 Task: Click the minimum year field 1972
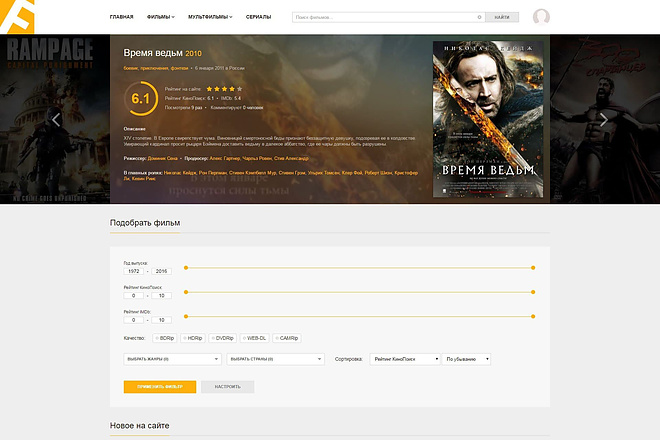pos(133,271)
